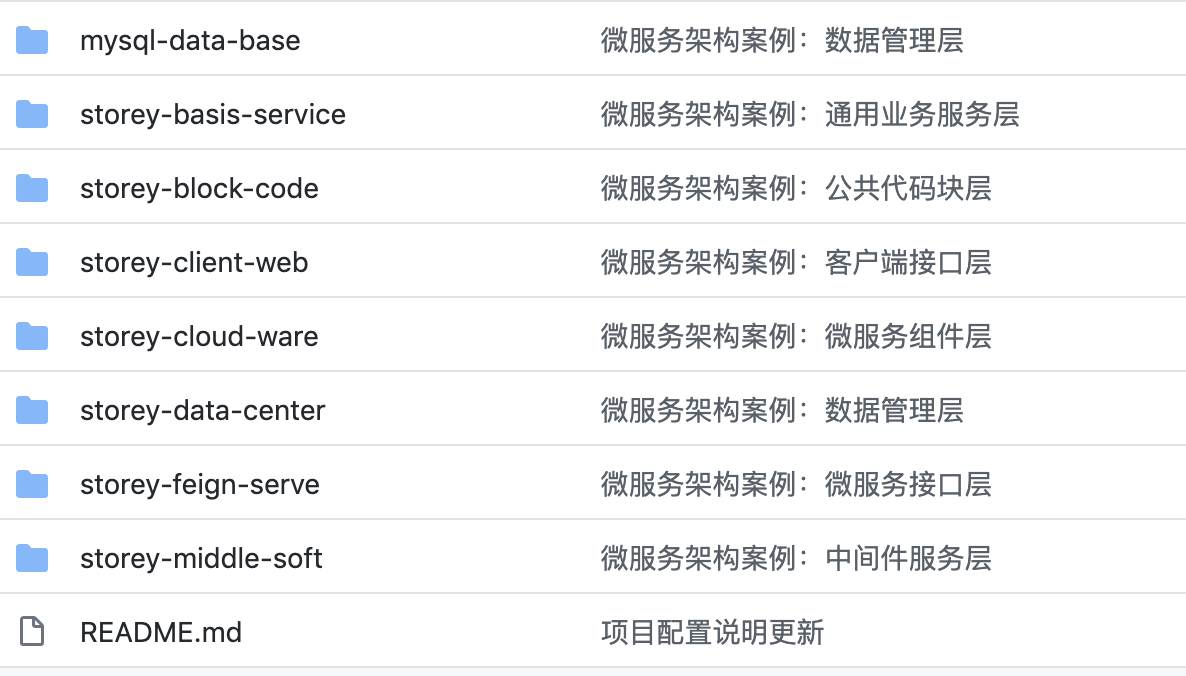Click the storey-client-web folder icon

(x=32, y=263)
